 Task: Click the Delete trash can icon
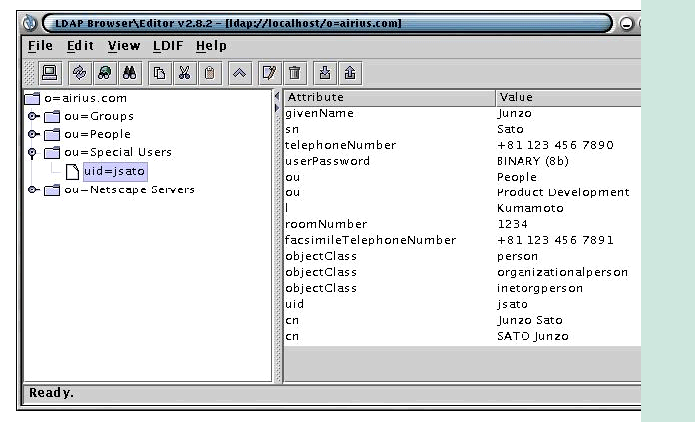point(294,73)
